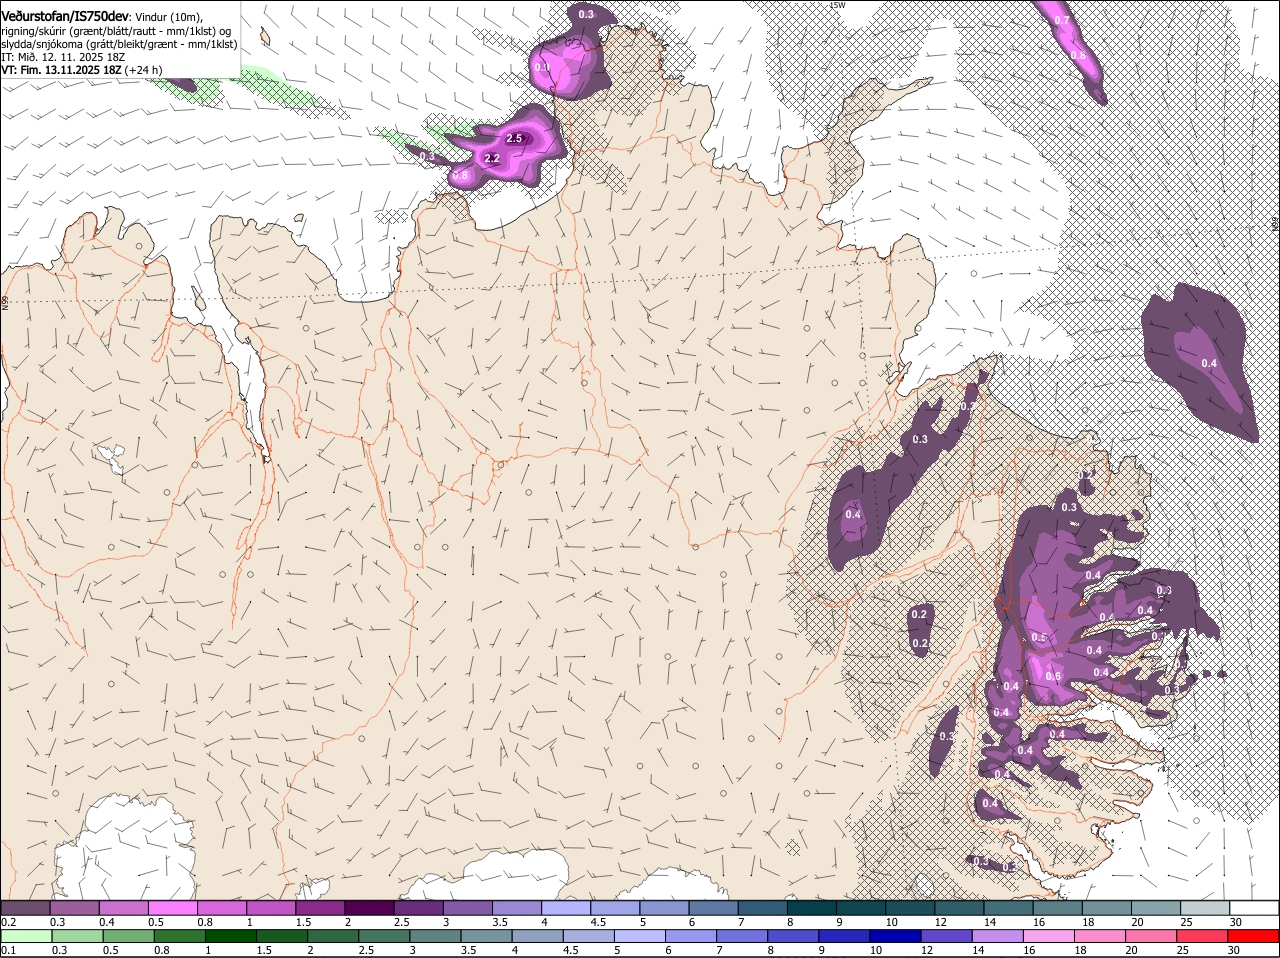Screen dimensions: 1280x958
Task: Select the green 0.5 swatch in the lower rain legend row
Action: tap(129, 936)
